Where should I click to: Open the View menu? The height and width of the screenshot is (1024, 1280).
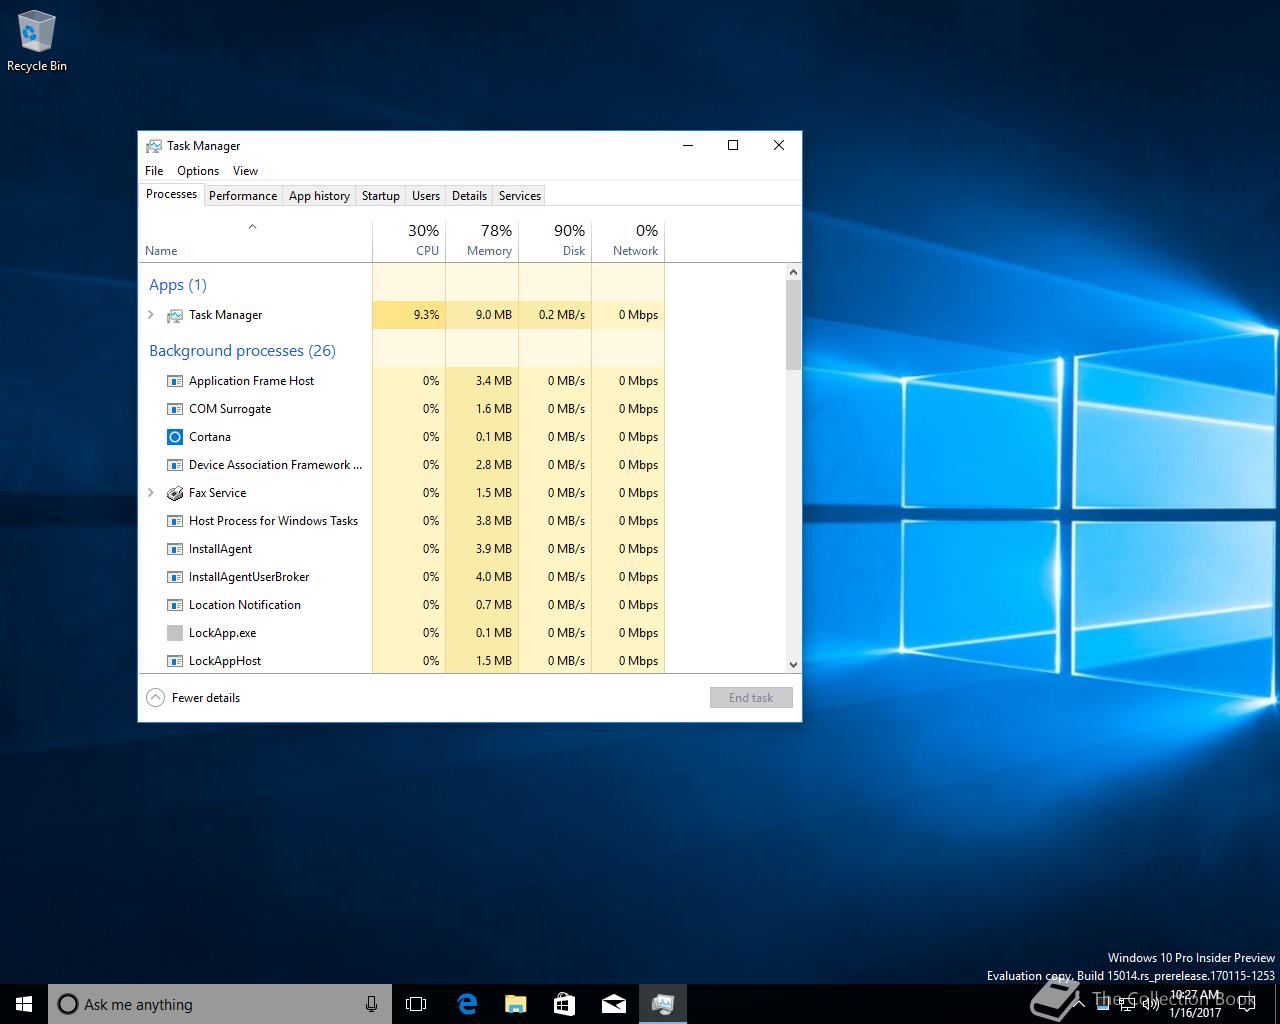pyautogui.click(x=245, y=171)
